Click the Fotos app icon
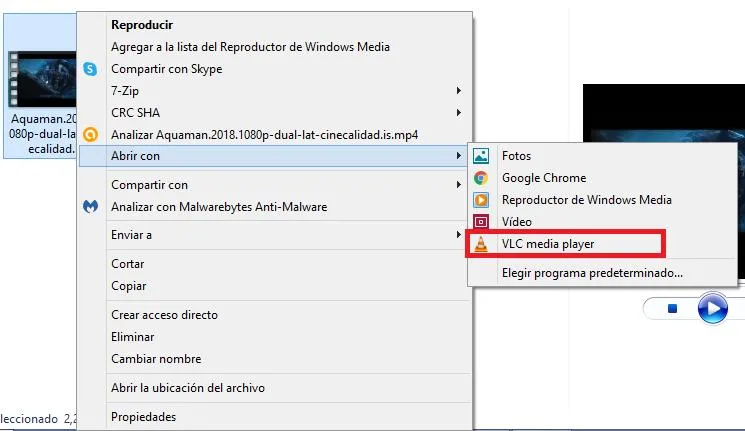The image size is (745, 431). (481, 156)
